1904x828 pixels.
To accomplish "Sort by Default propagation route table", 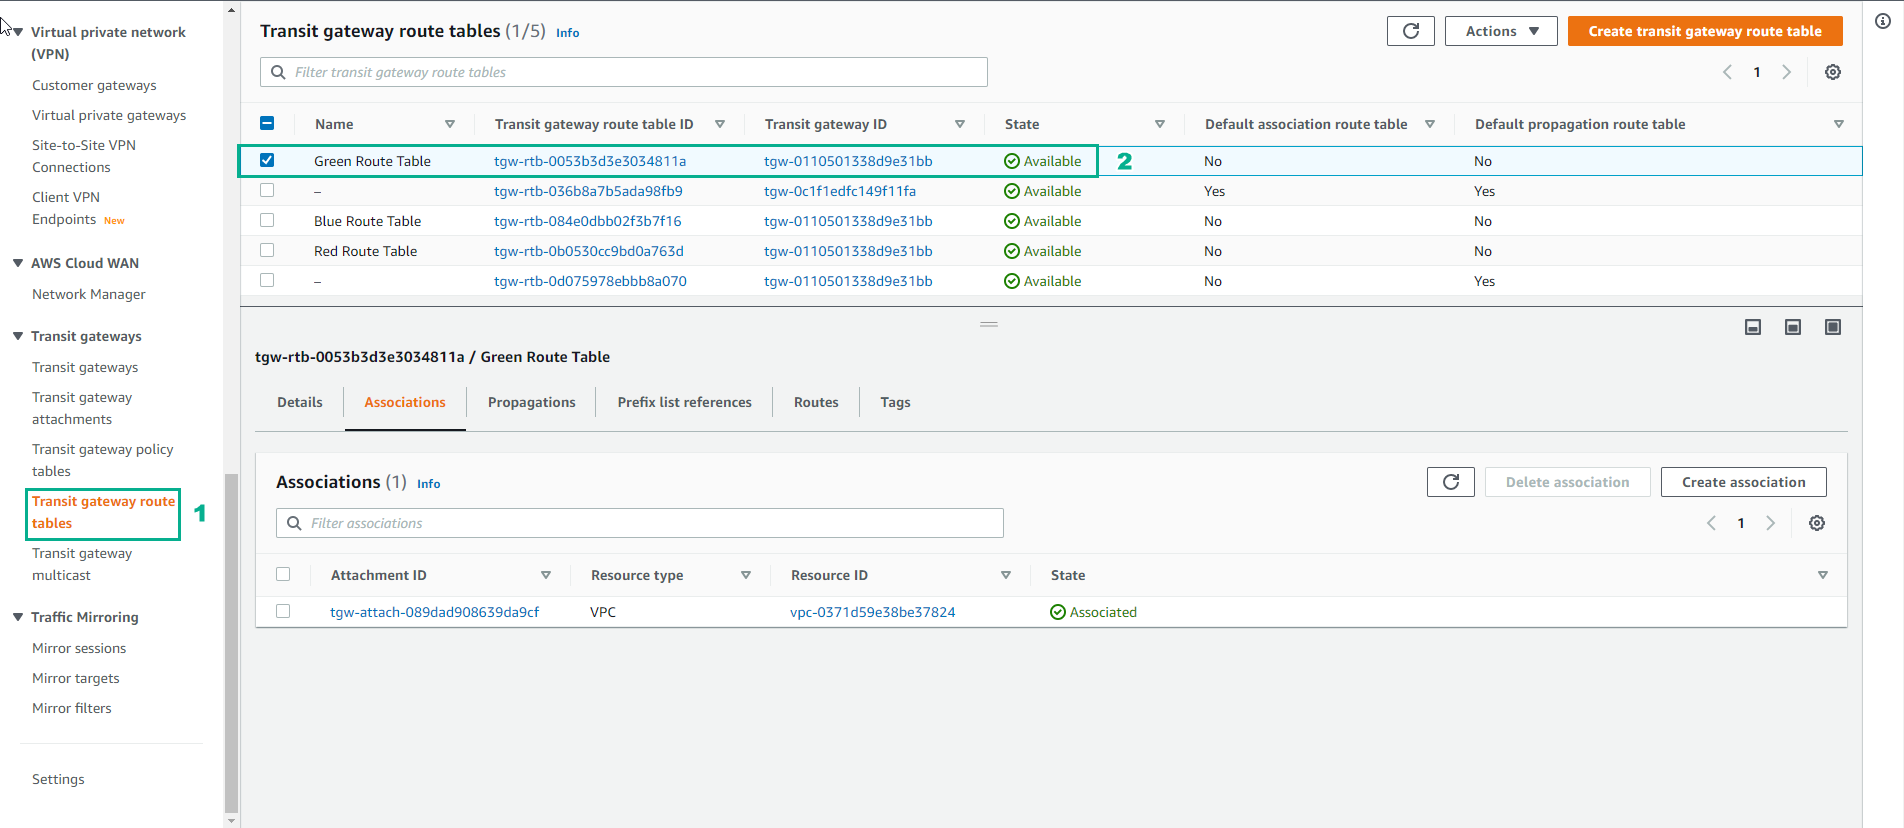I will 1839,124.
